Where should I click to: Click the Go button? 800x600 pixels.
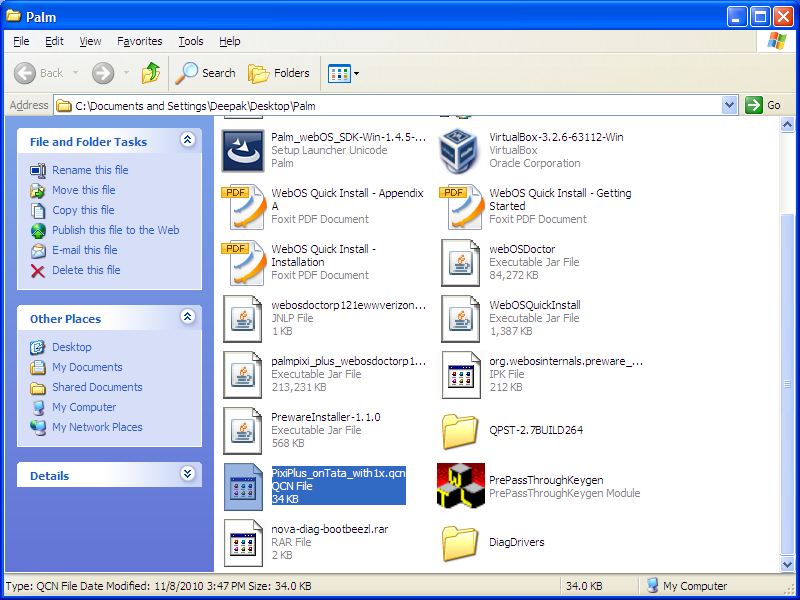tap(763, 105)
